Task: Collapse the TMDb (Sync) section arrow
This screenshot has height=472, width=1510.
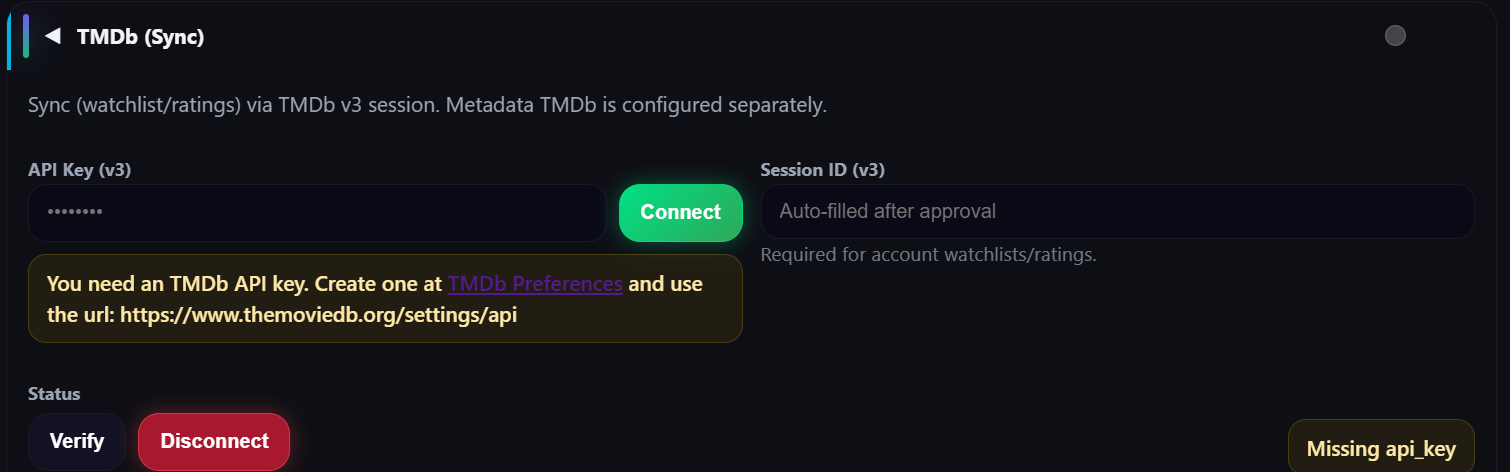Action: pyautogui.click(x=53, y=37)
